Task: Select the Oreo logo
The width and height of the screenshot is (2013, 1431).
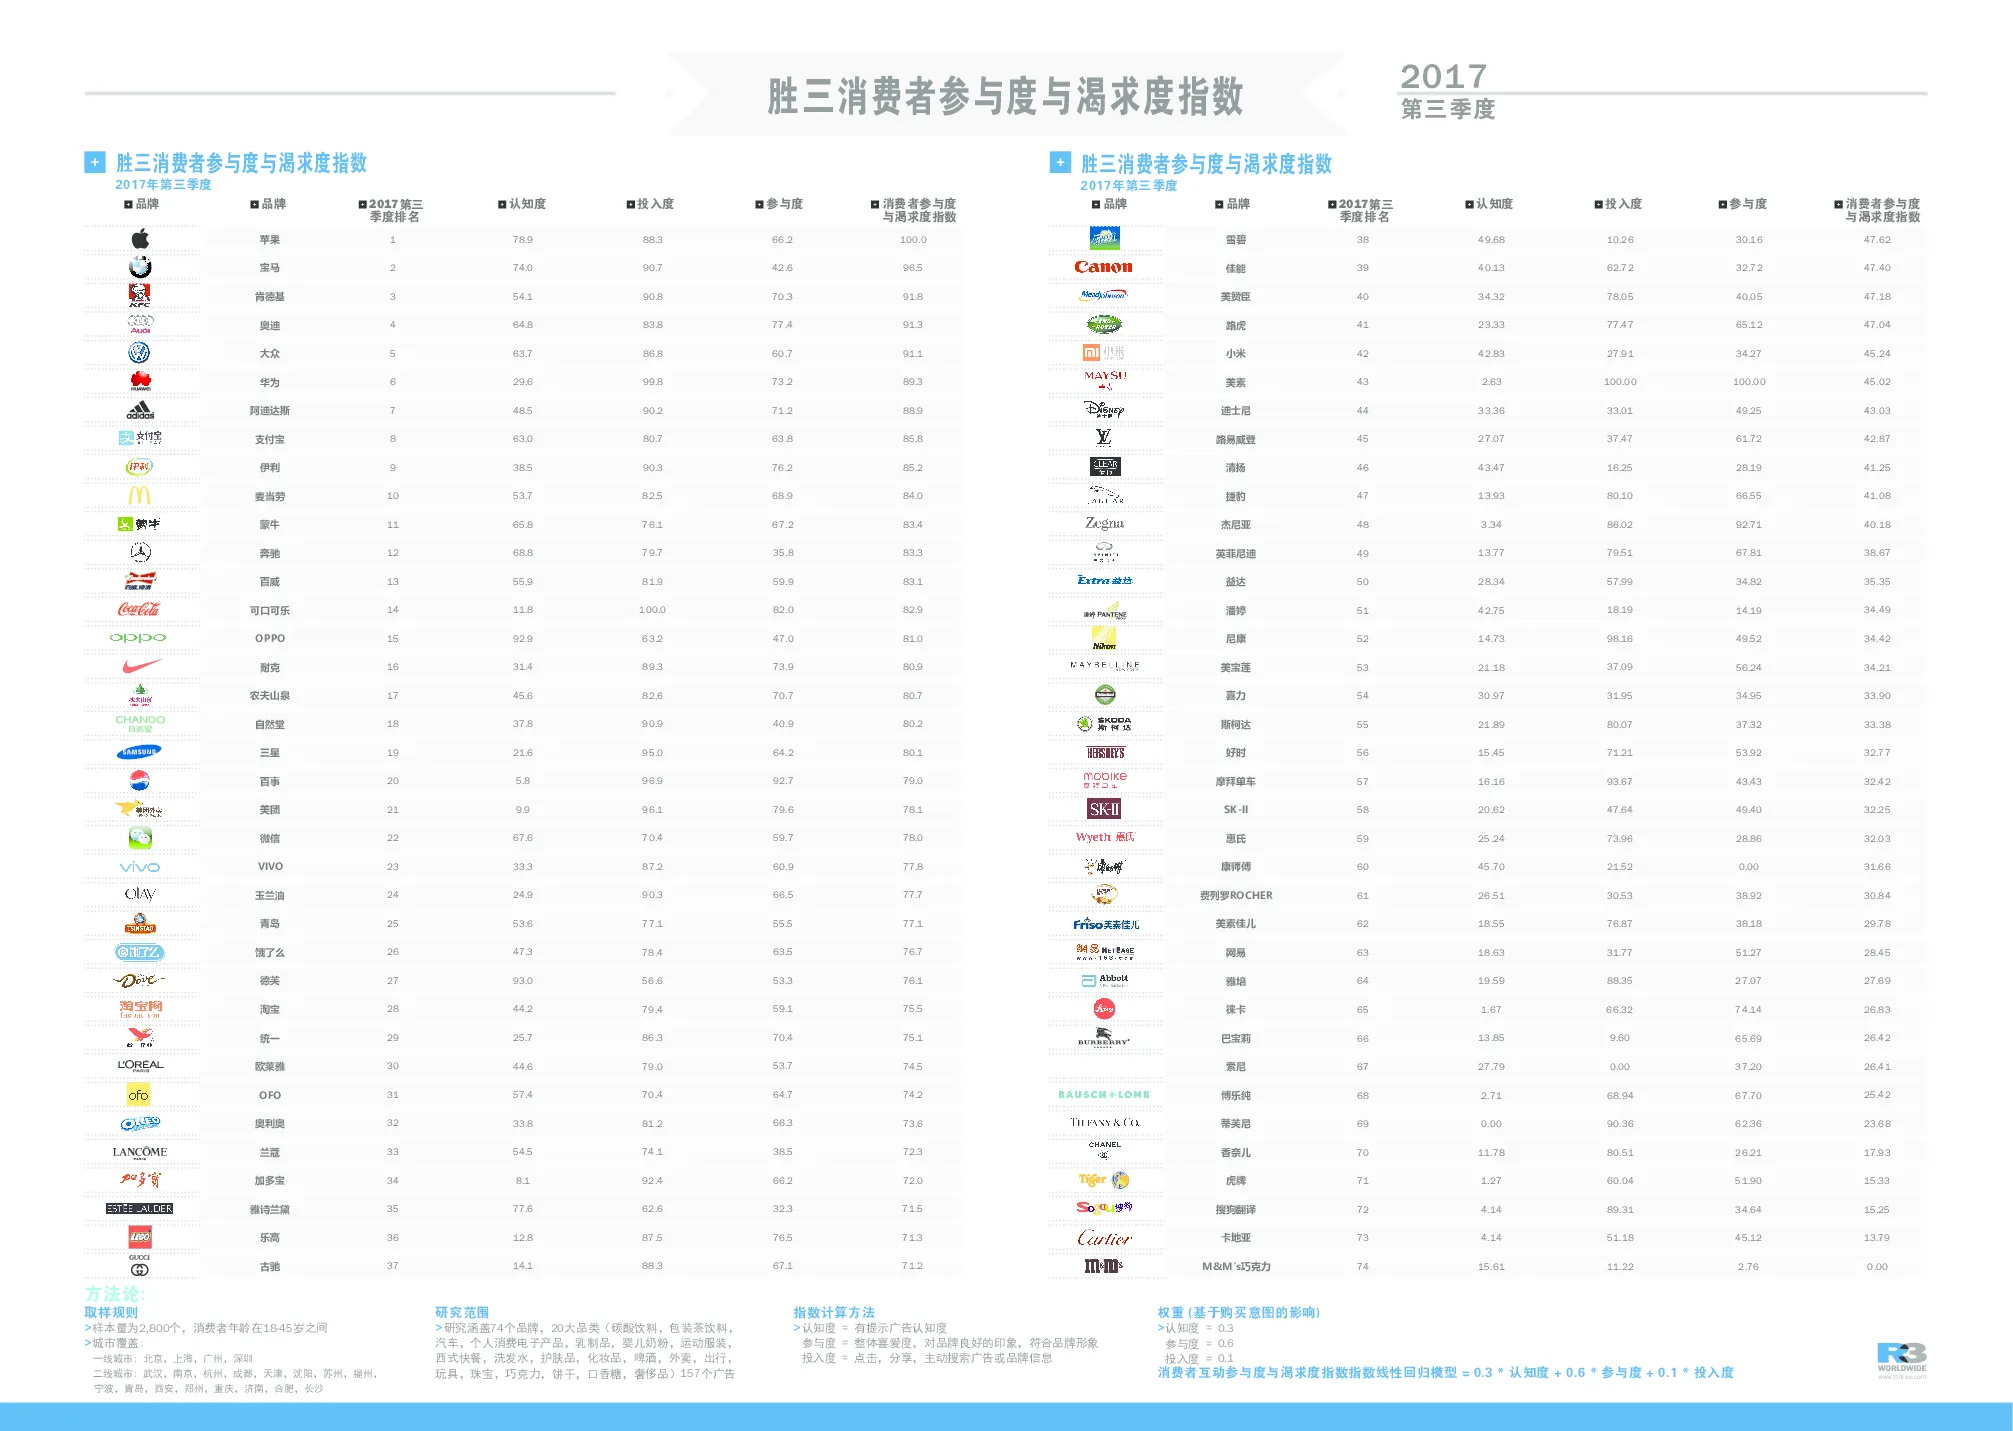Action: point(140,1124)
